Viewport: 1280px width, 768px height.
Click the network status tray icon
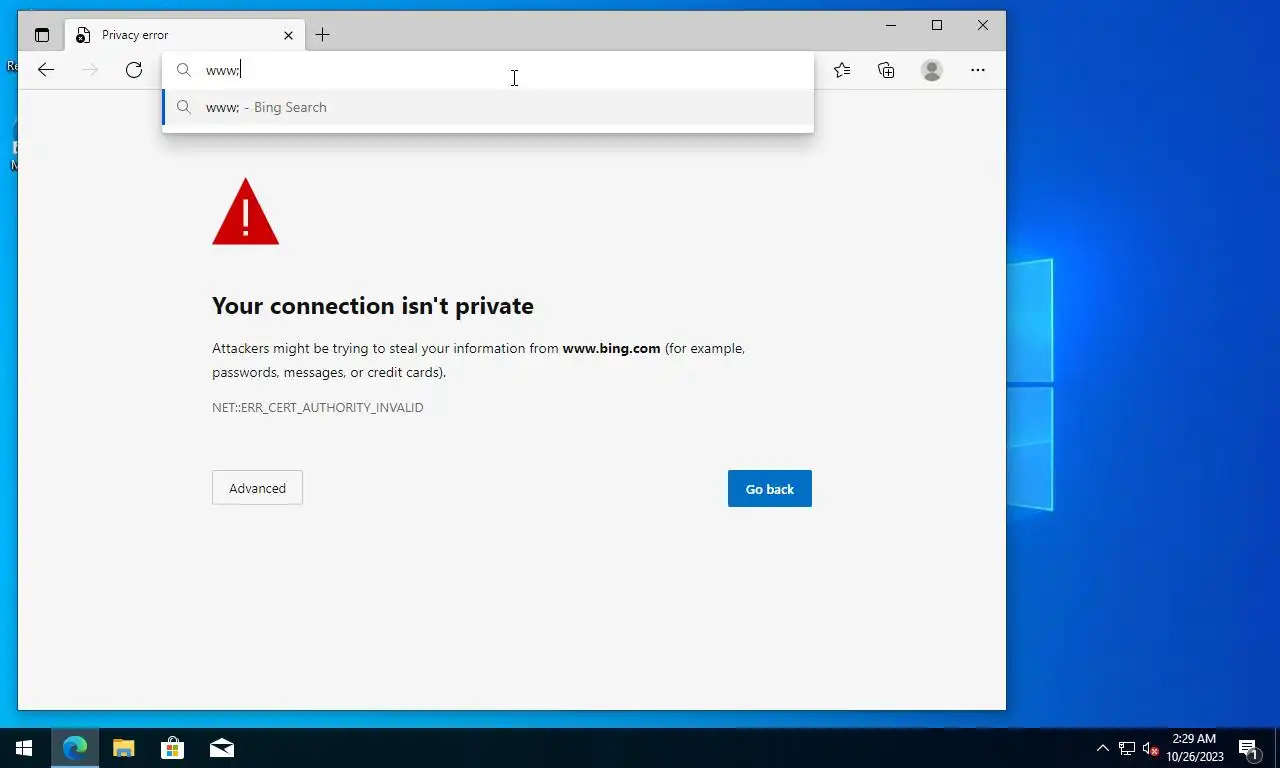tap(1127, 748)
